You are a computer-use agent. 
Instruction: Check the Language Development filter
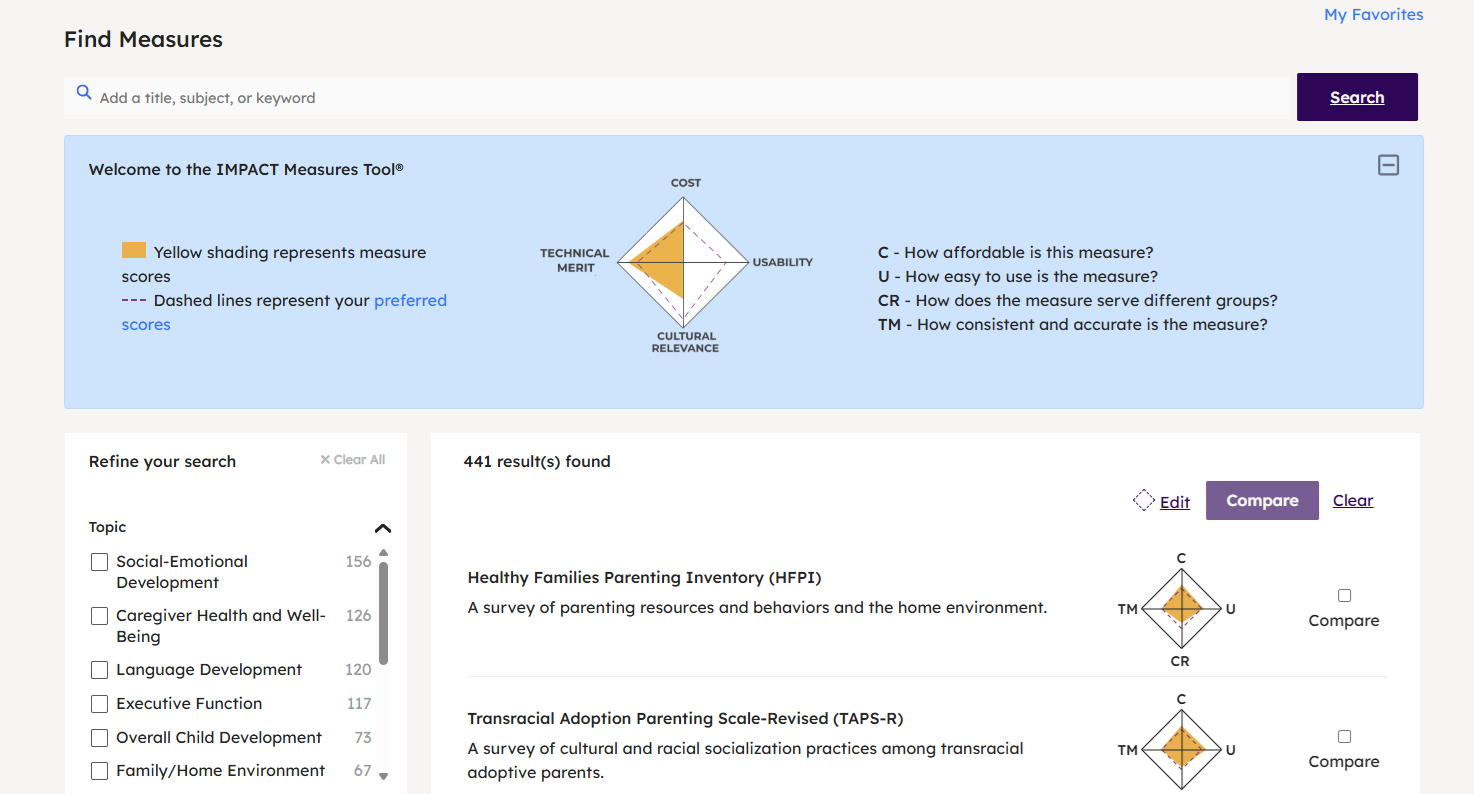click(x=99, y=670)
